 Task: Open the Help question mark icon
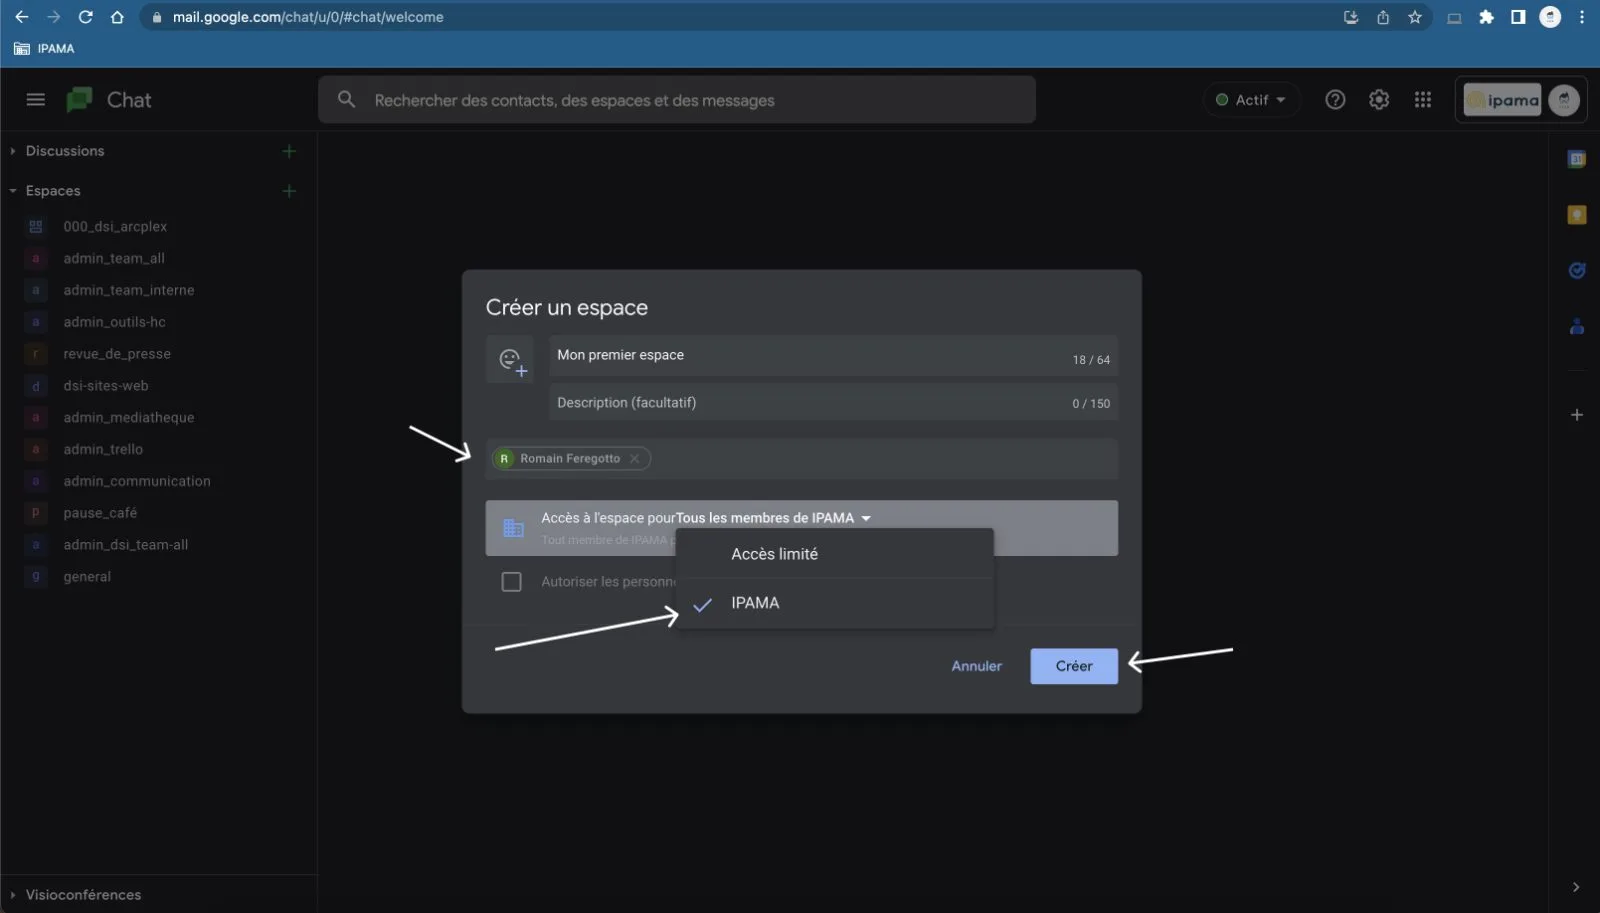coord(1335,99)
